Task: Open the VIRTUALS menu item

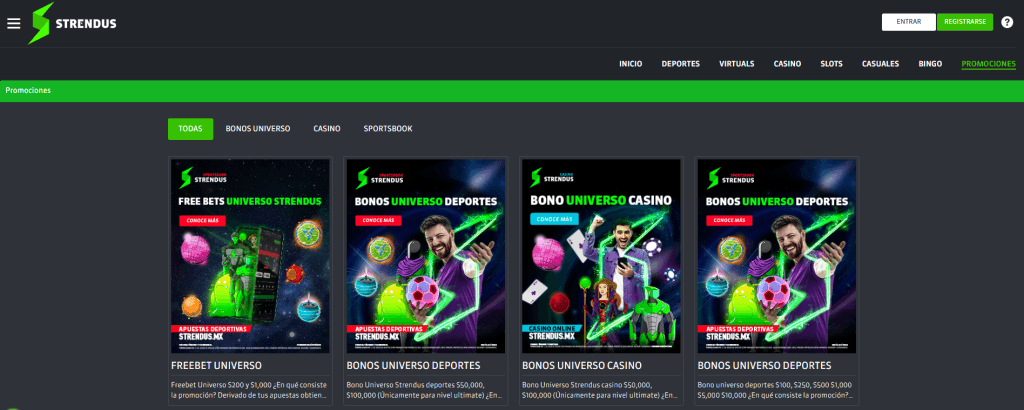Action: click(737, 64)
